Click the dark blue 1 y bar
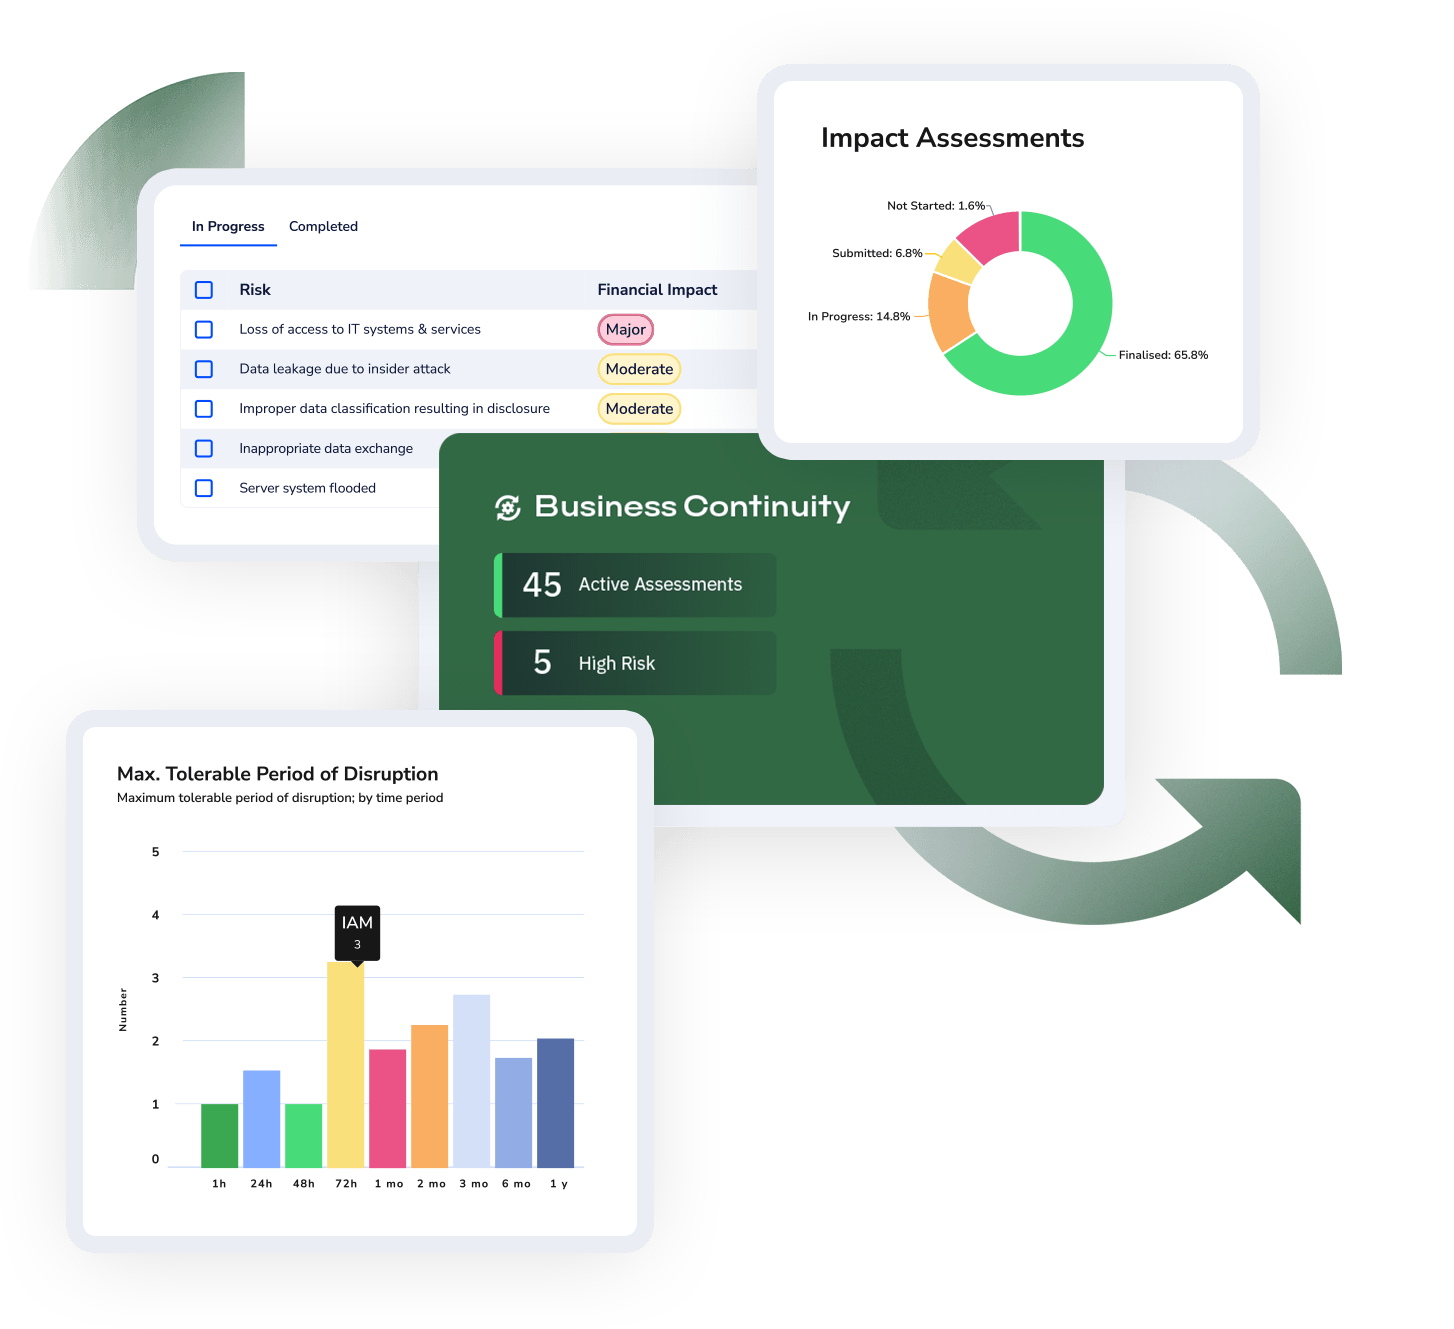The image size is (1454, 1329). 555,1103
